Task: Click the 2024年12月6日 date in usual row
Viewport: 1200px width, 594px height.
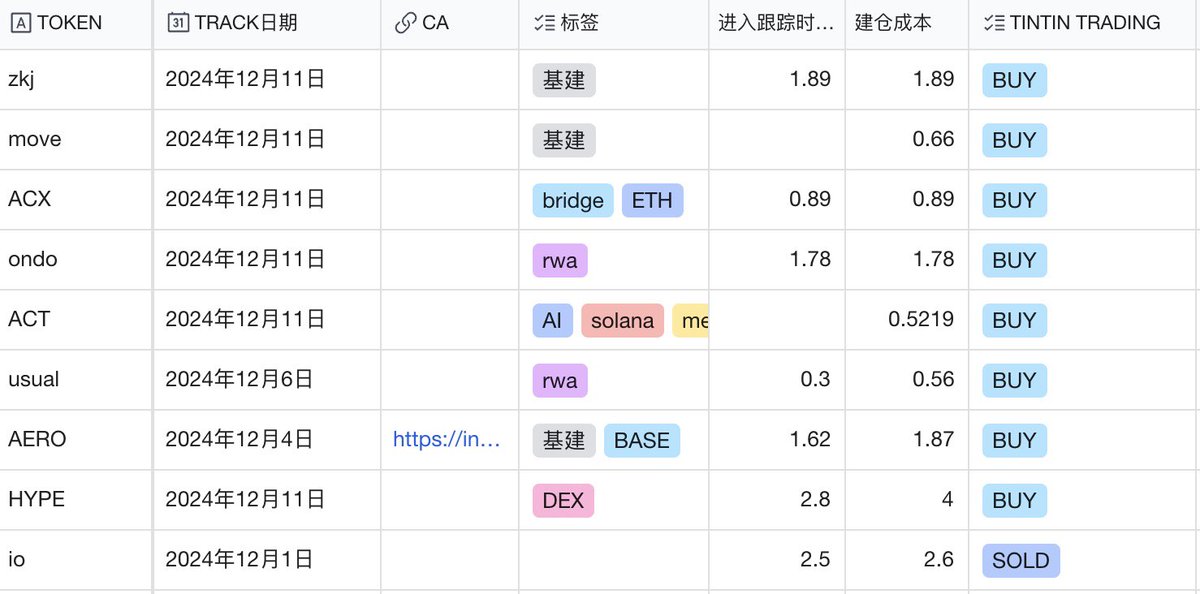Action: pos(240,380)
